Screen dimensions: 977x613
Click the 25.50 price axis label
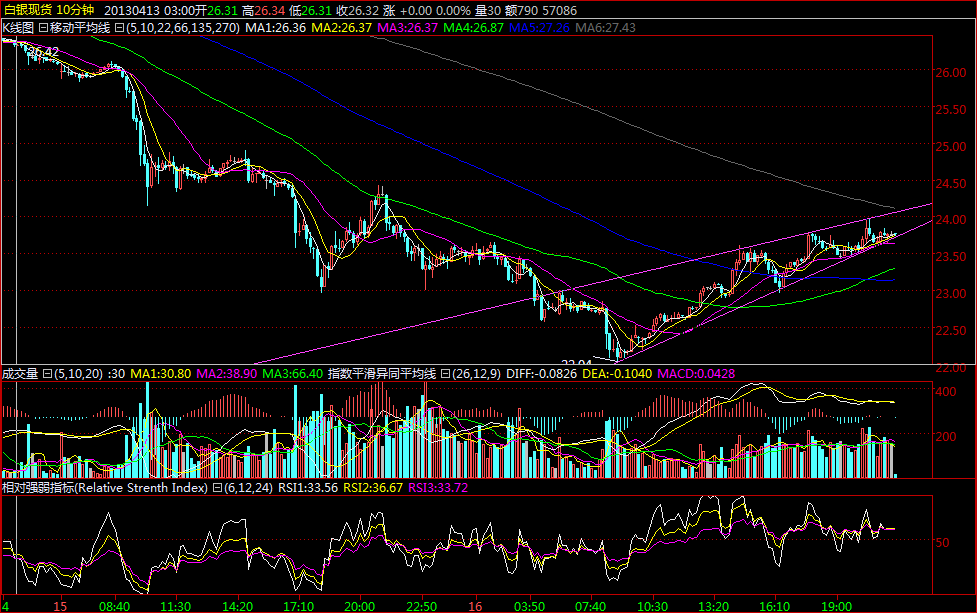pos(951,110)
